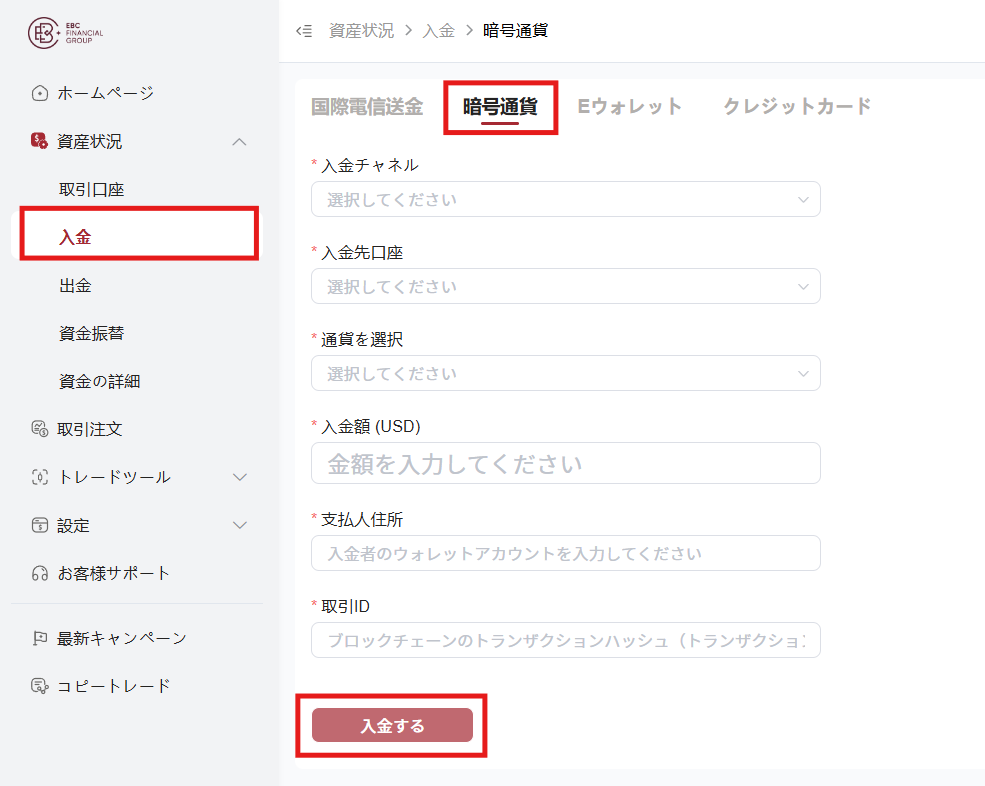Expand the トレードツール chevron
The height and width of the screenshot is (786, 985).
click(x=239, y=477)
